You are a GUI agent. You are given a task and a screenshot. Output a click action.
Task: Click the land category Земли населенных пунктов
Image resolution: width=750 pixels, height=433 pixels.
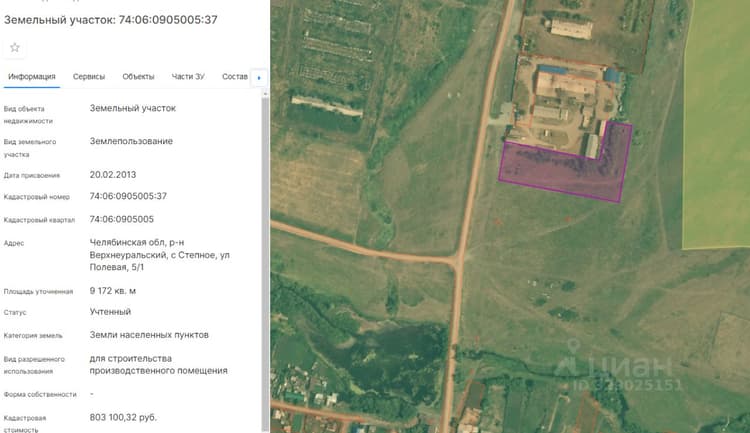tap(149, 335)
